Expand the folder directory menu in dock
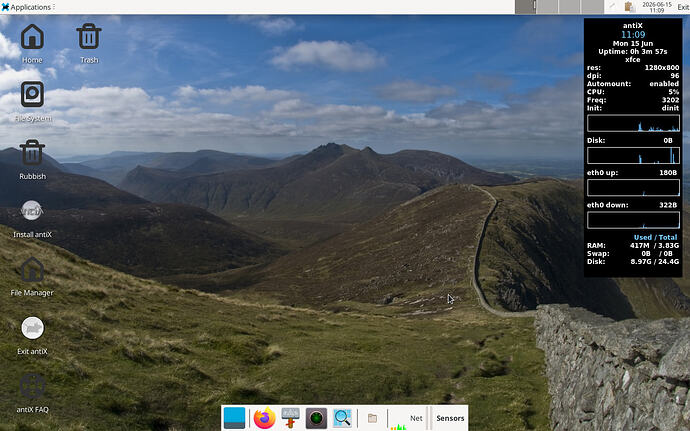The image size is (690, 431). point(372,418)
